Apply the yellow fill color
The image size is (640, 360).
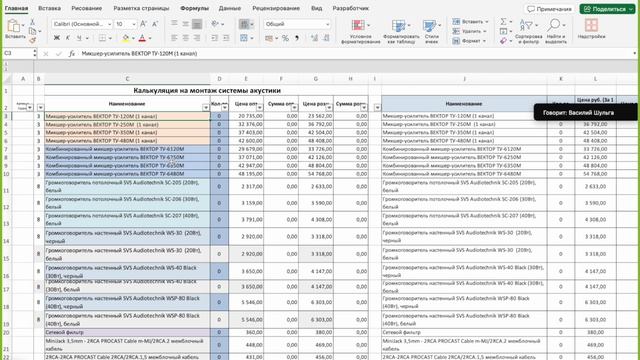(x=125, y=38)
